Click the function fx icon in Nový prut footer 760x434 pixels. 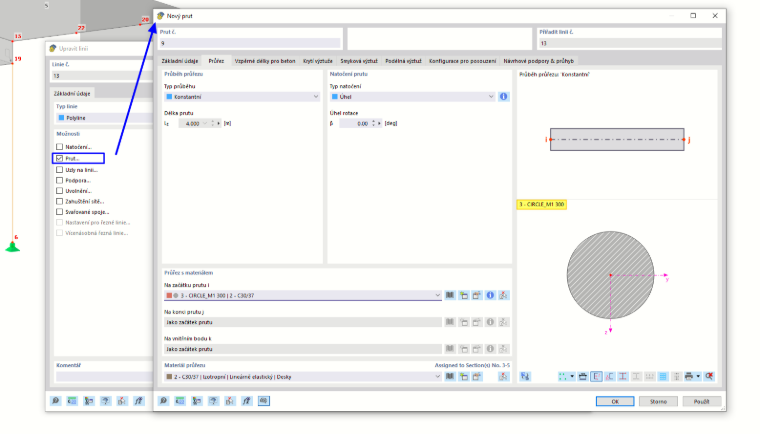(247, 401)
